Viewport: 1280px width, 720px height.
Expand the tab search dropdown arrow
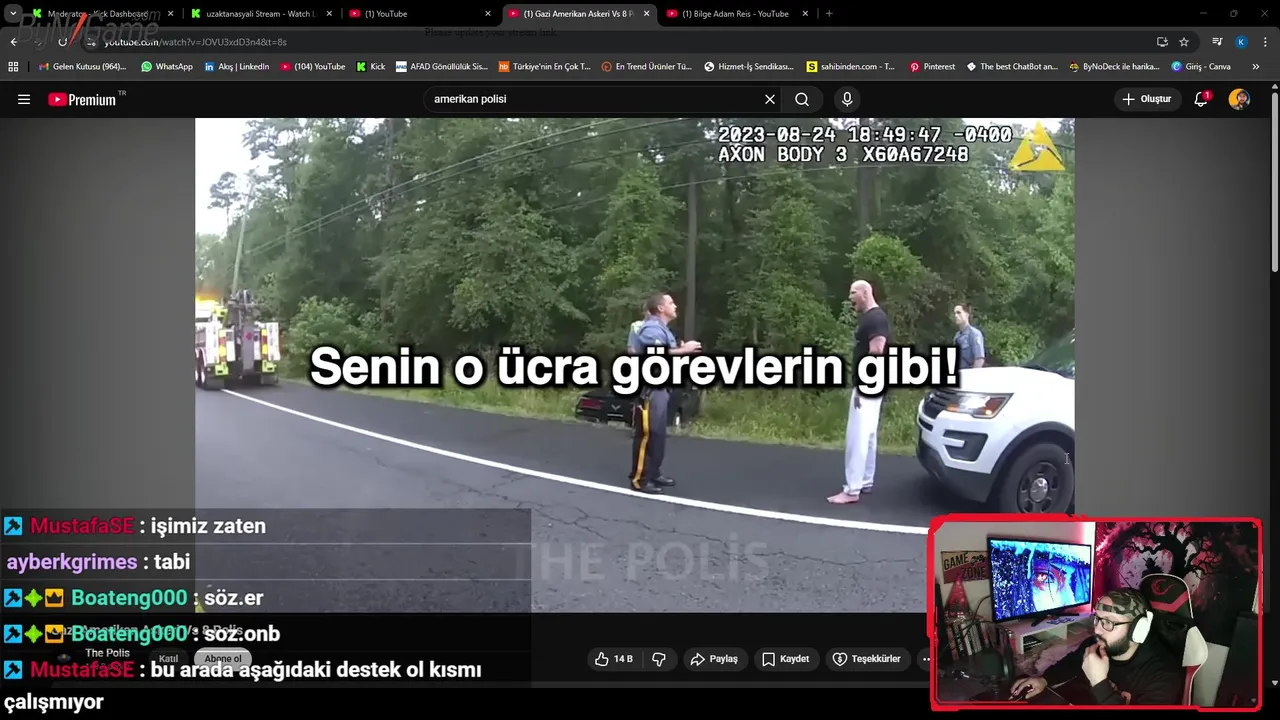coord(12,14)
